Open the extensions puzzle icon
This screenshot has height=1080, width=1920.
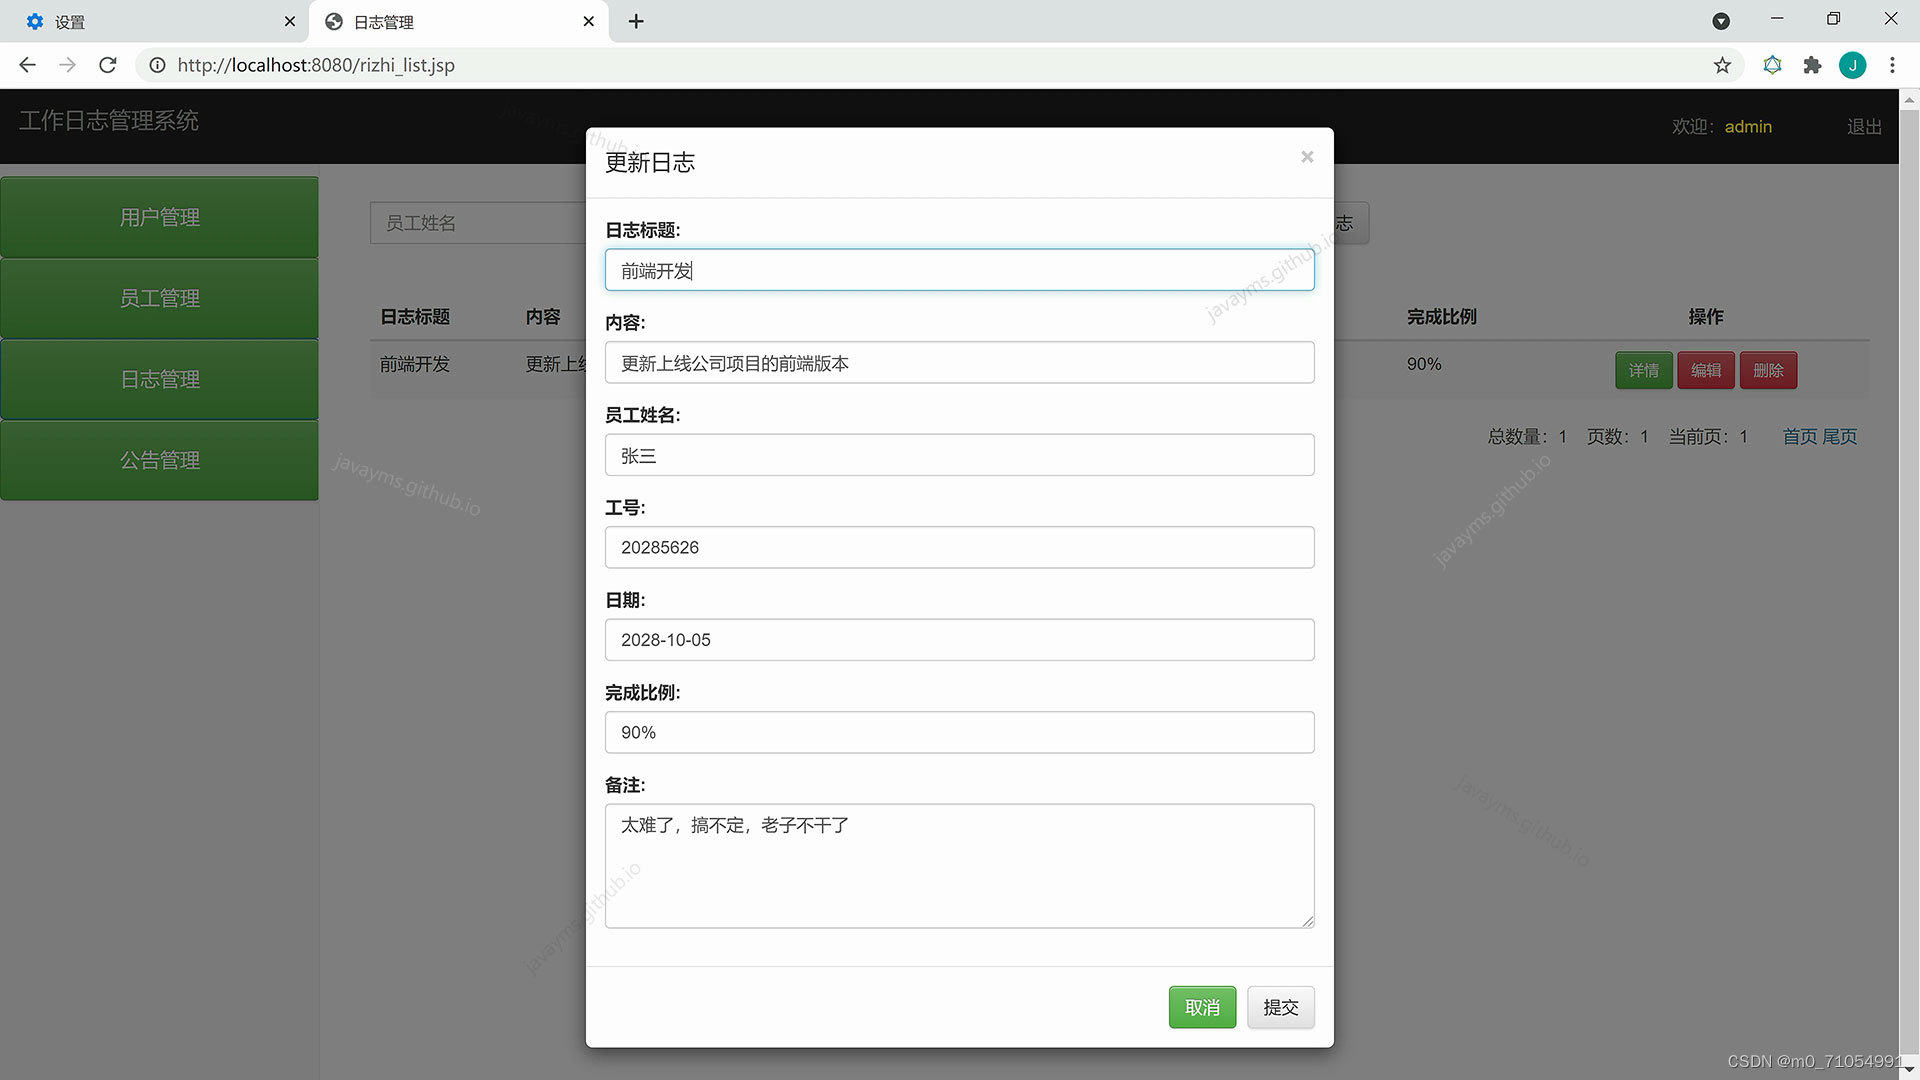click(1812, 65)
